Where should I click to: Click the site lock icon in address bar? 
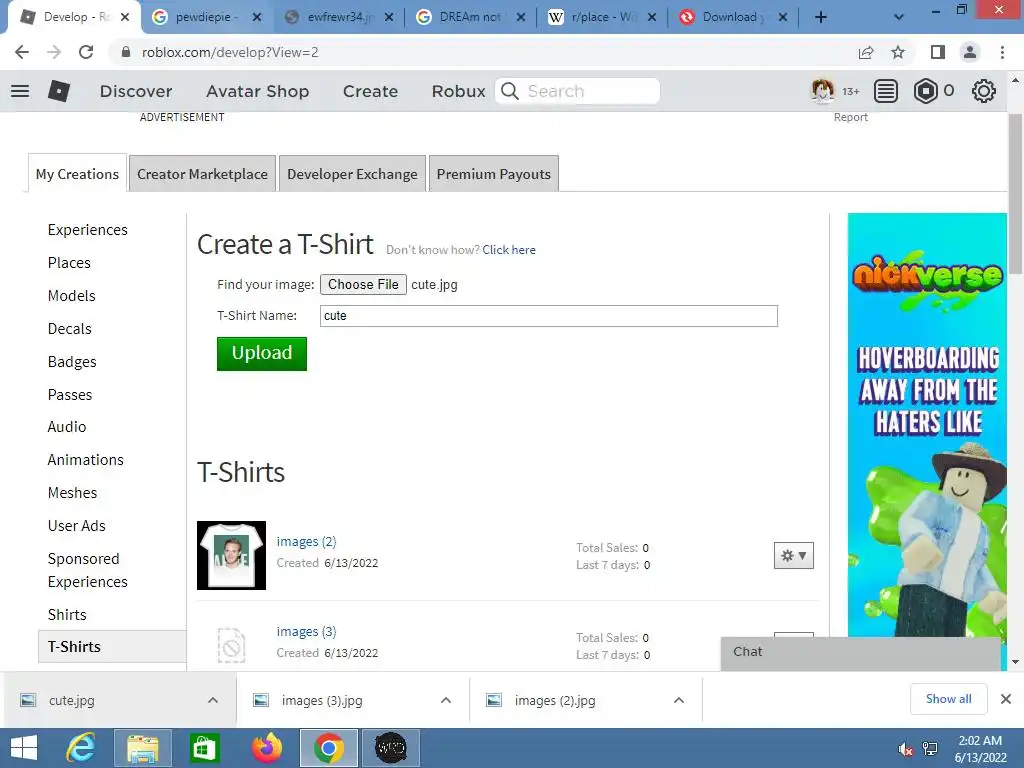[126, 52]
